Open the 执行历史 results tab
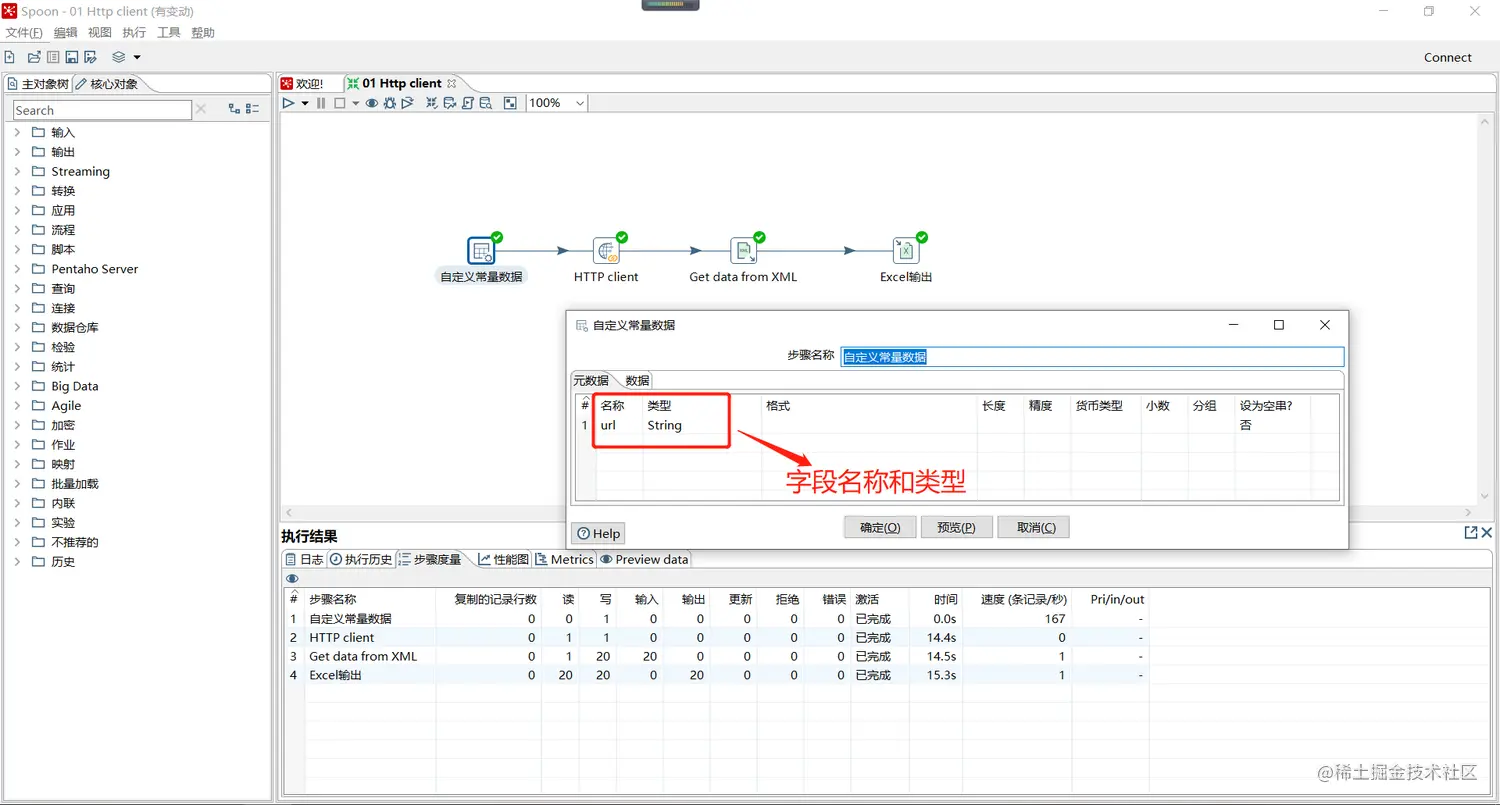 pyautogui.click(x=361, y=559)
